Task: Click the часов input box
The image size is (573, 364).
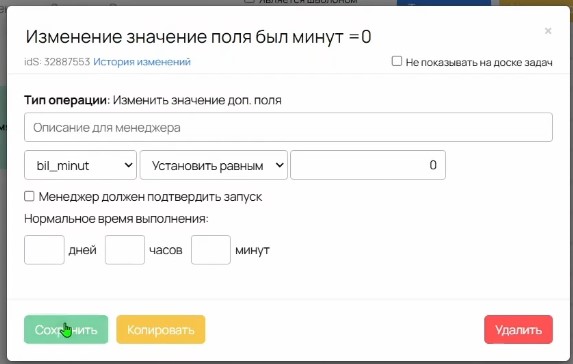Action: click(x=125, y=250)
